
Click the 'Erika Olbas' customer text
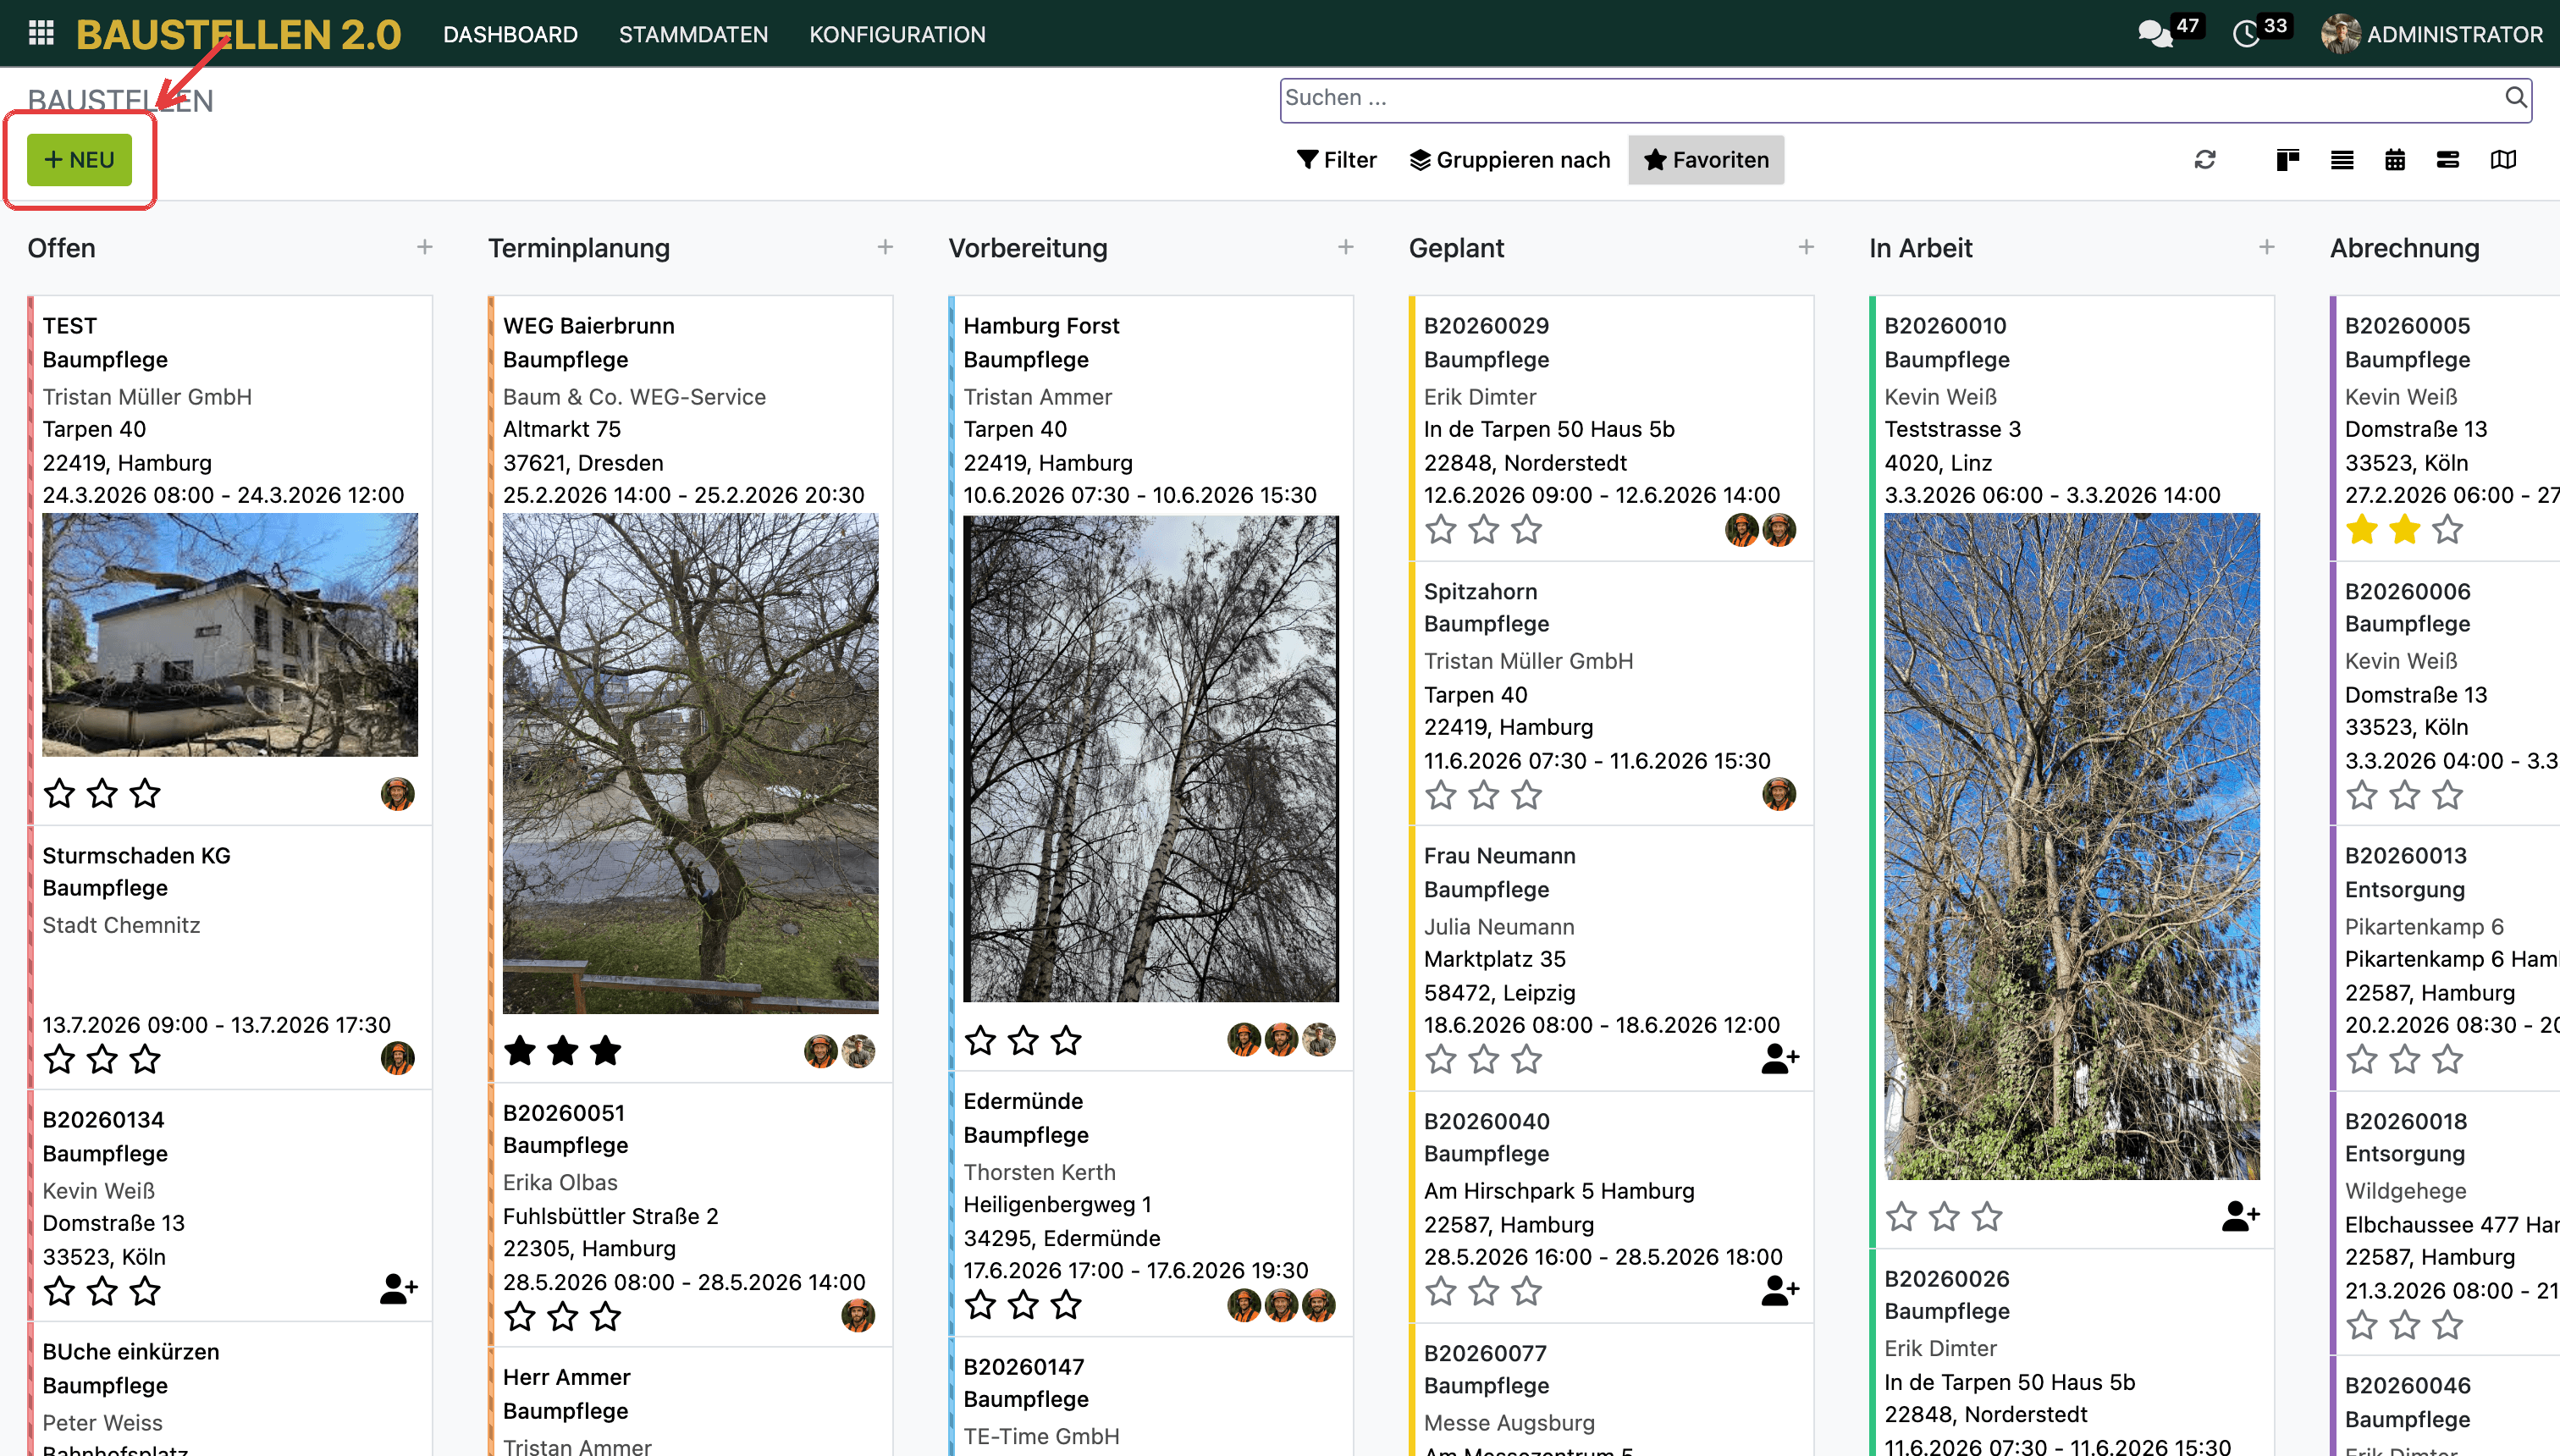point(560,1182)
